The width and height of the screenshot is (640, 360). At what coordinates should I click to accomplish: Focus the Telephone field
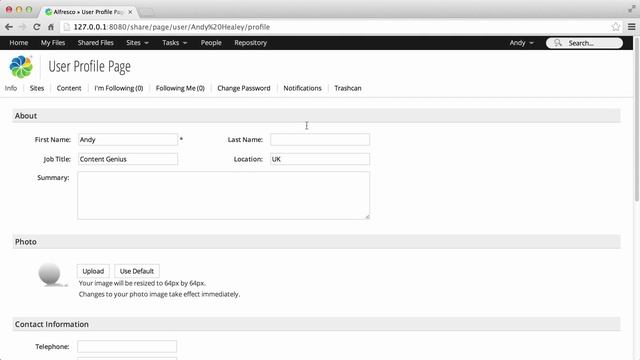click(x=127, y=347)
